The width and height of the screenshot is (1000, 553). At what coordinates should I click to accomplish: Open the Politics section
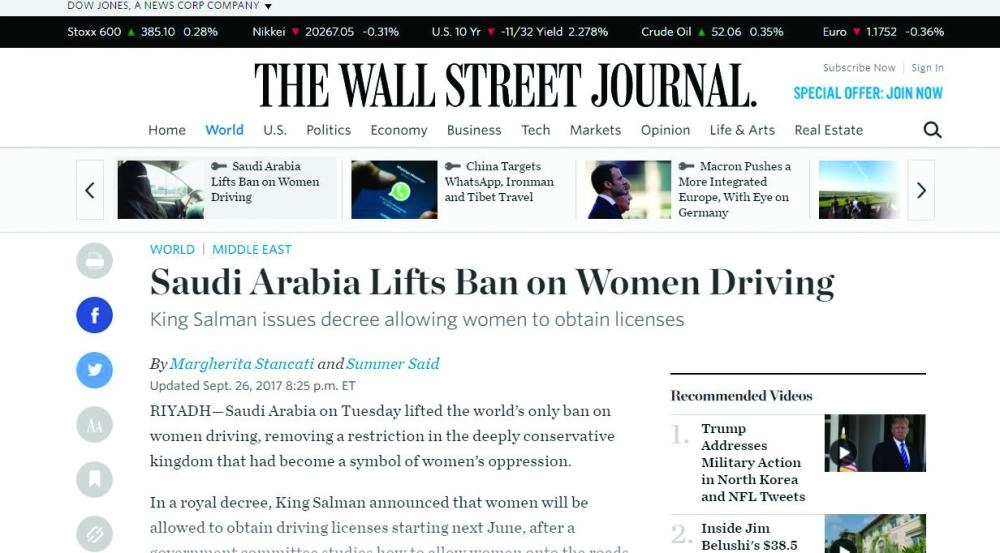pos(328,130)
